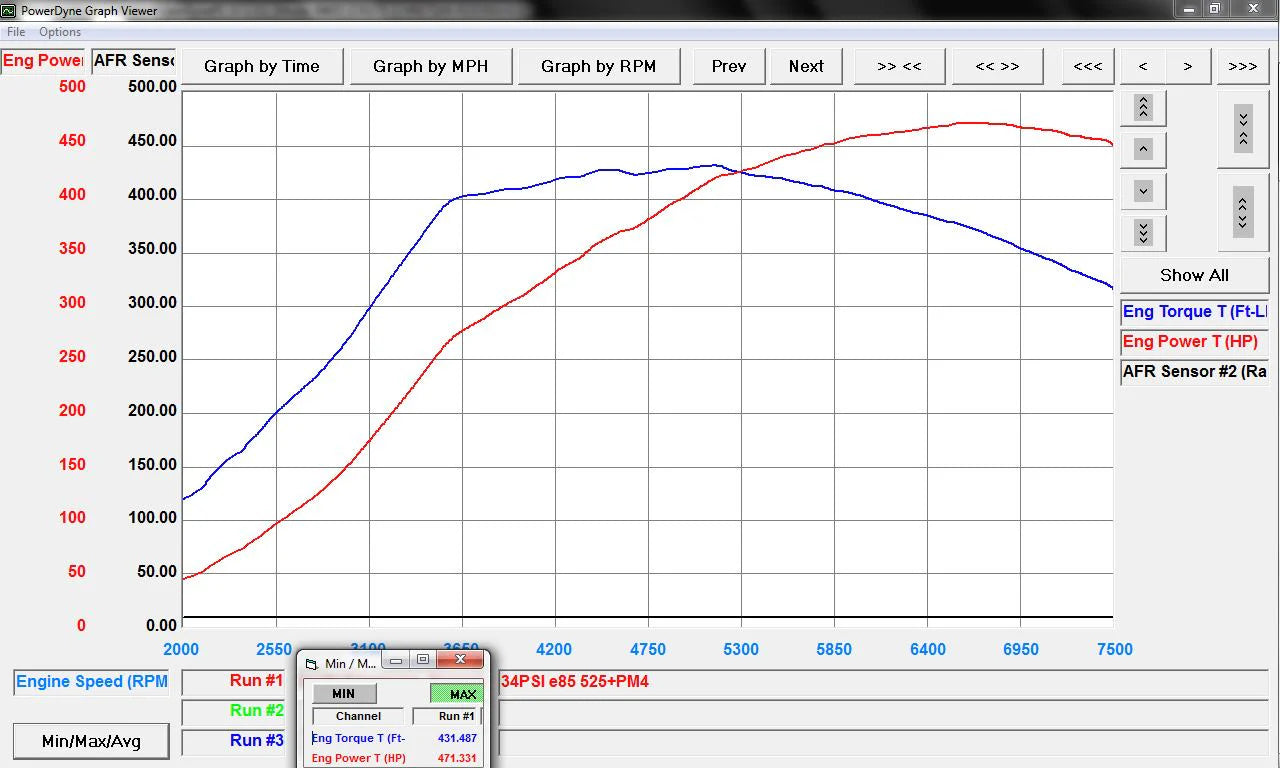Open the Min/Max/Avg statistics panel

(x=90, y=741)
